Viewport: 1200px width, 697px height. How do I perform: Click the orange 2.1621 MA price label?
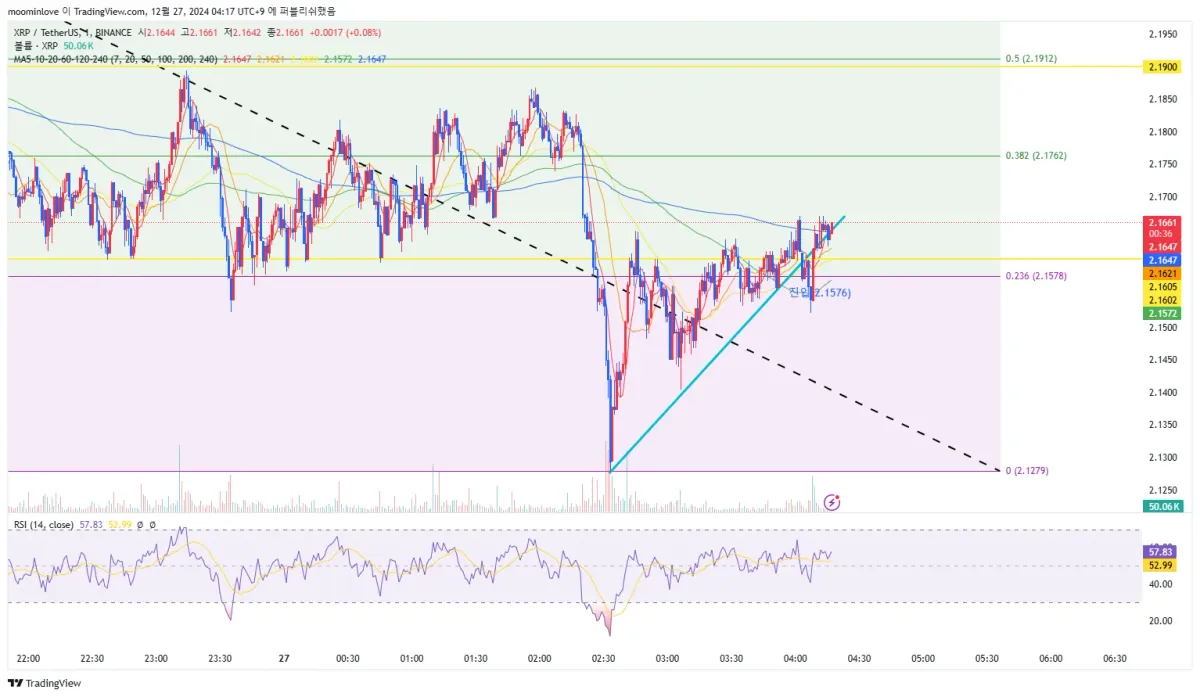pos(1163,273)
